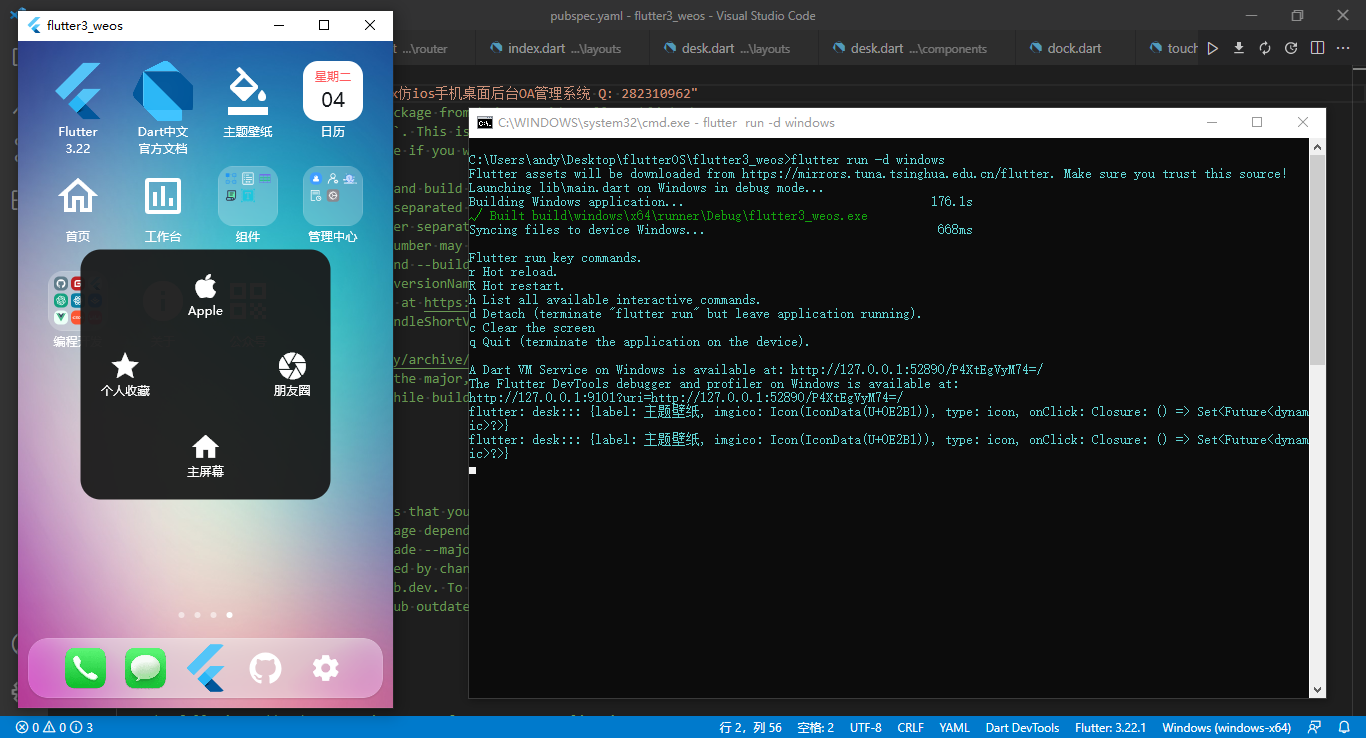Change file encoding via UTF-8
Image resolution: width=1366 pixels, height=738 pixels.
866,727
